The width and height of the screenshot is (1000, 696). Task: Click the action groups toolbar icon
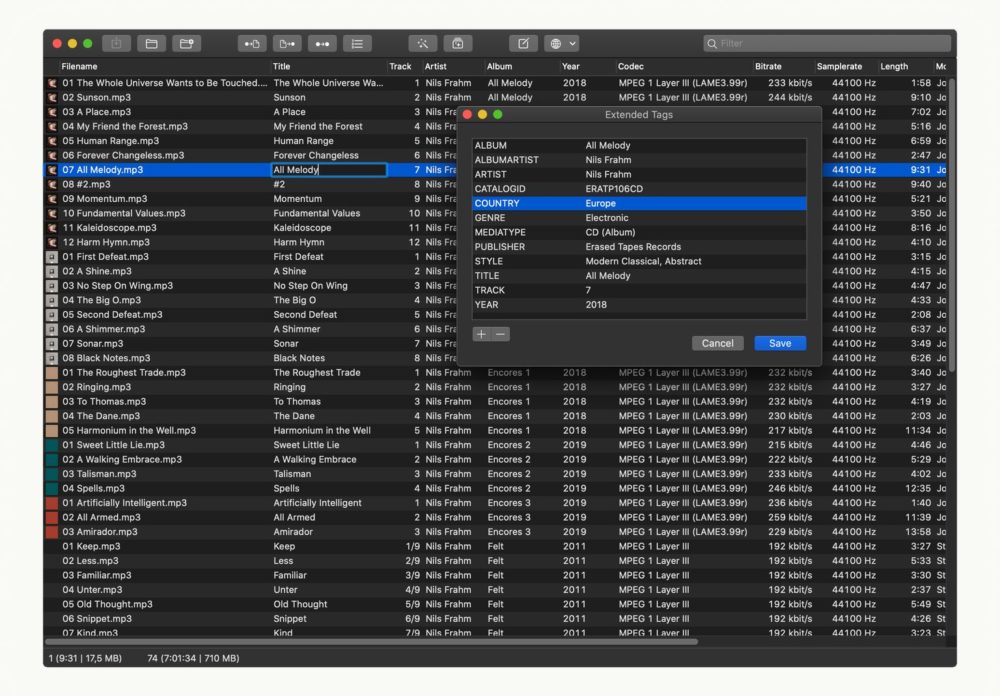pos(458,43)
